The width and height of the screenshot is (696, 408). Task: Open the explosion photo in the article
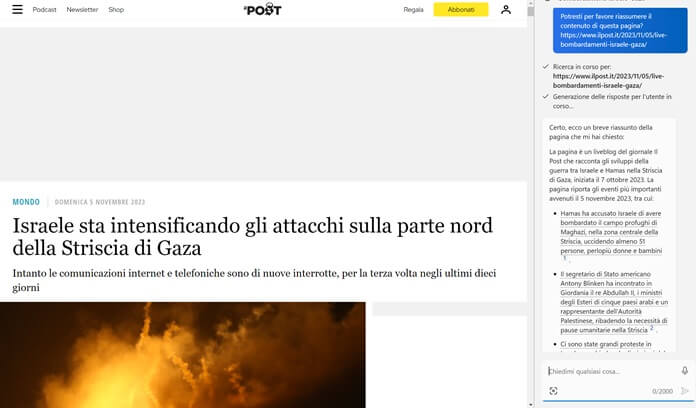(x=183, y=355)
